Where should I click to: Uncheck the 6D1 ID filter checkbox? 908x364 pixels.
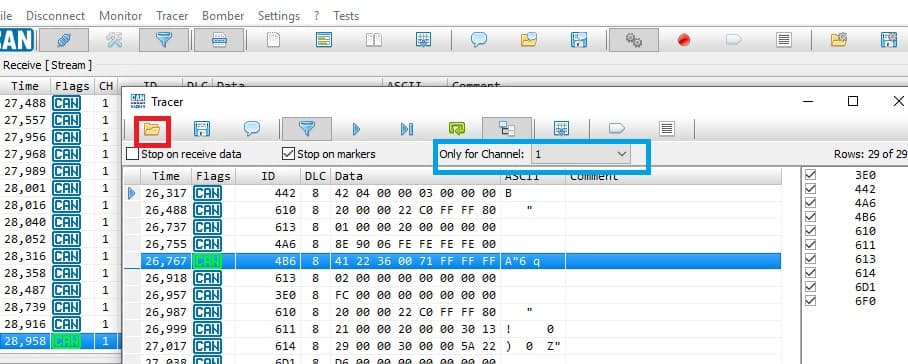click(x=811, y=286)
